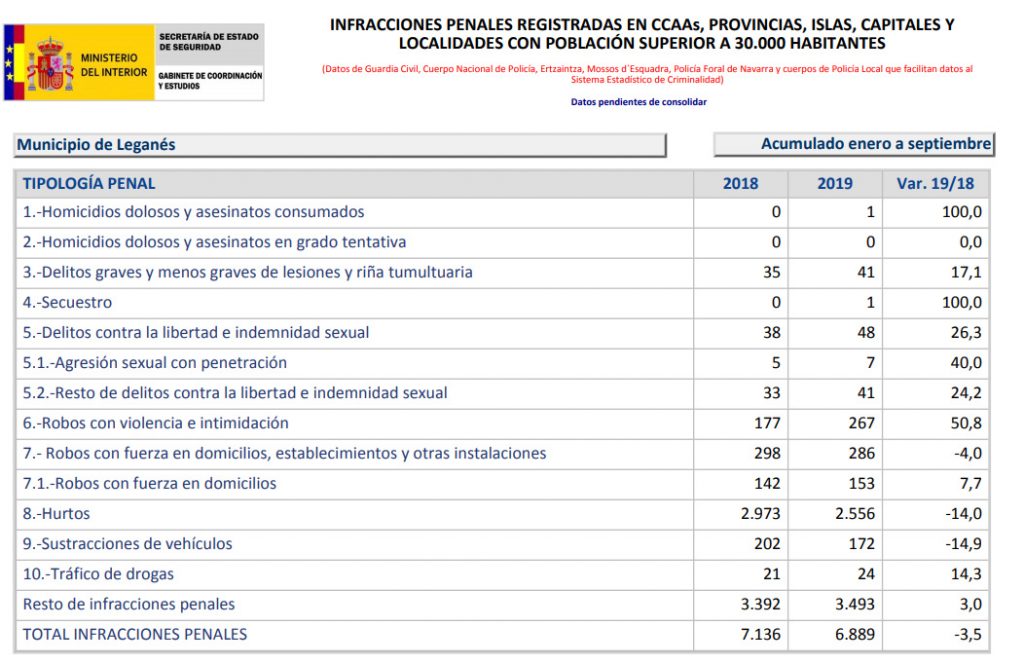Select the 8.-Hurtos row label

(56, 514)
